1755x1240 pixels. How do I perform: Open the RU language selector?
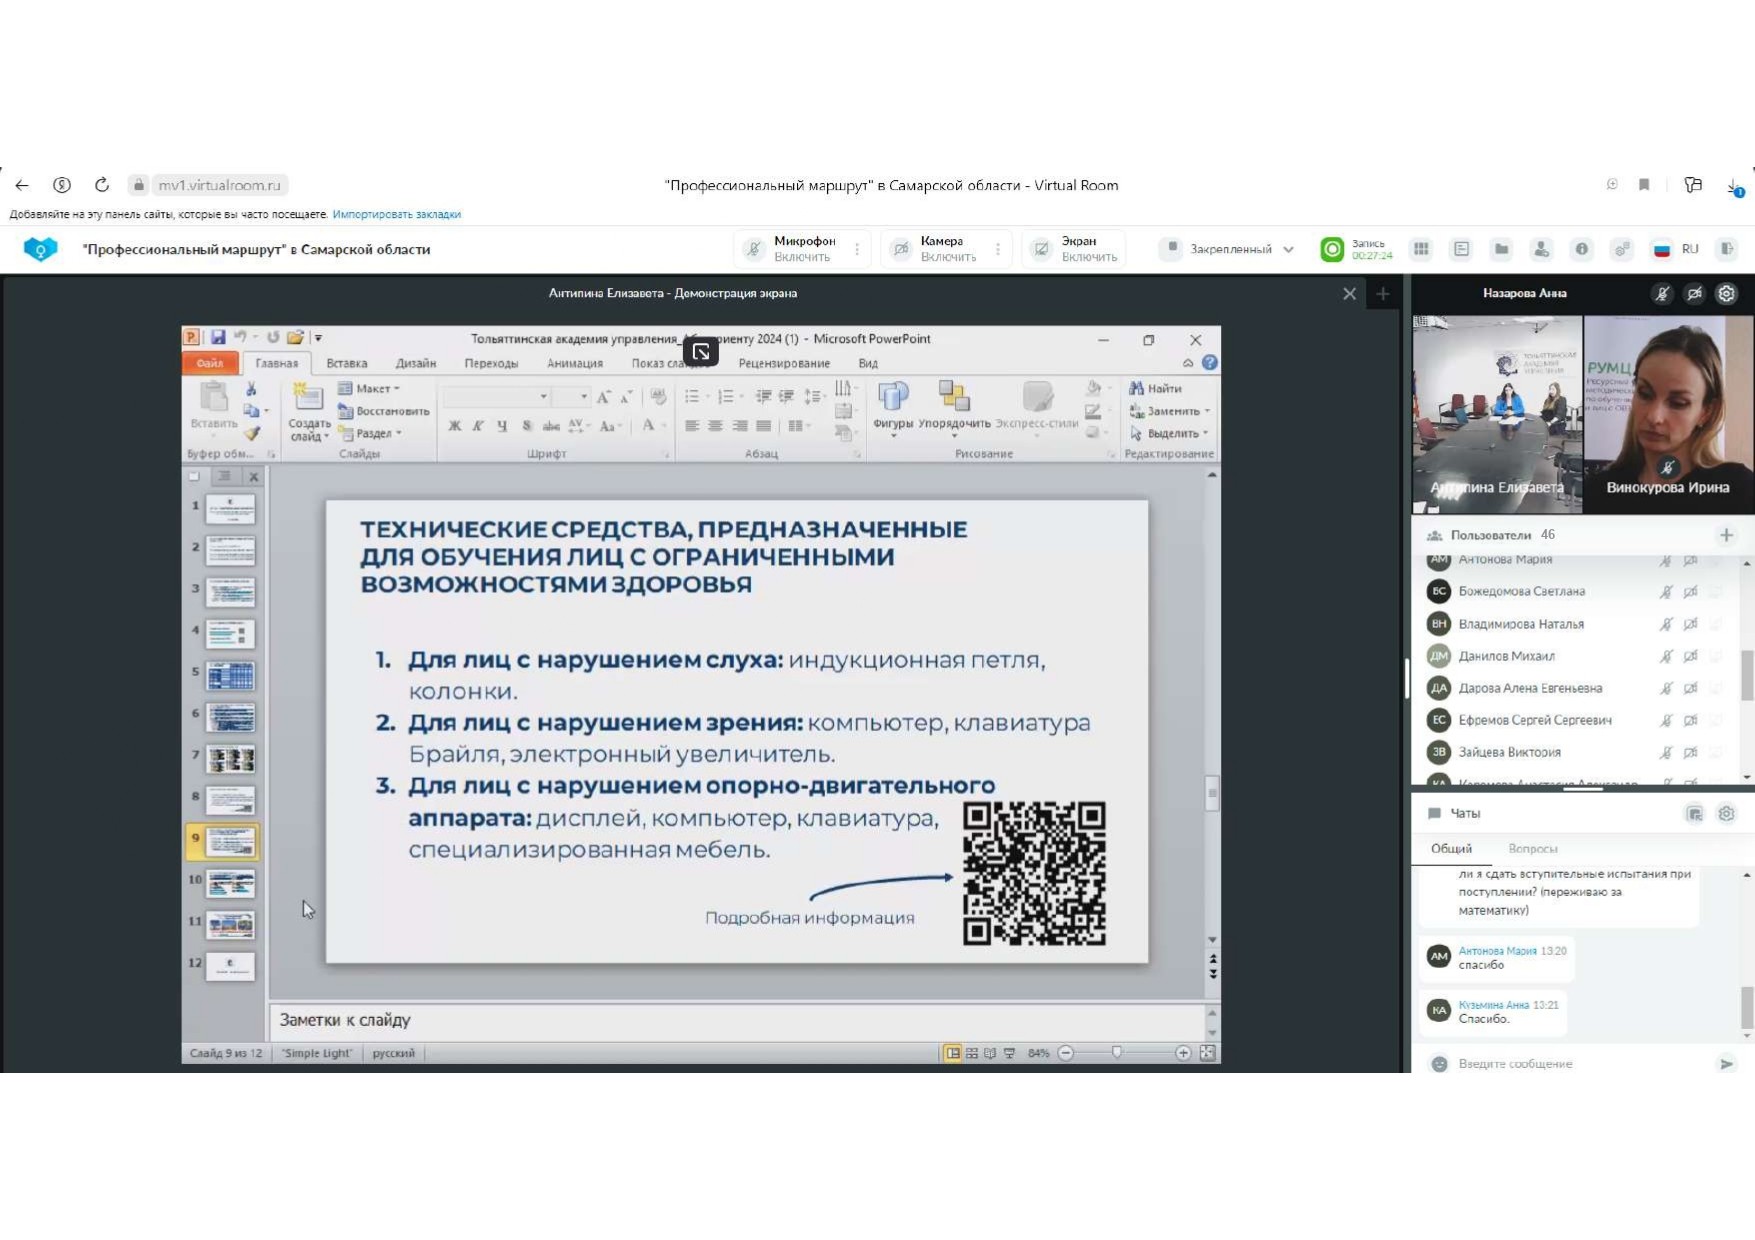click(x=1689, y=249)
